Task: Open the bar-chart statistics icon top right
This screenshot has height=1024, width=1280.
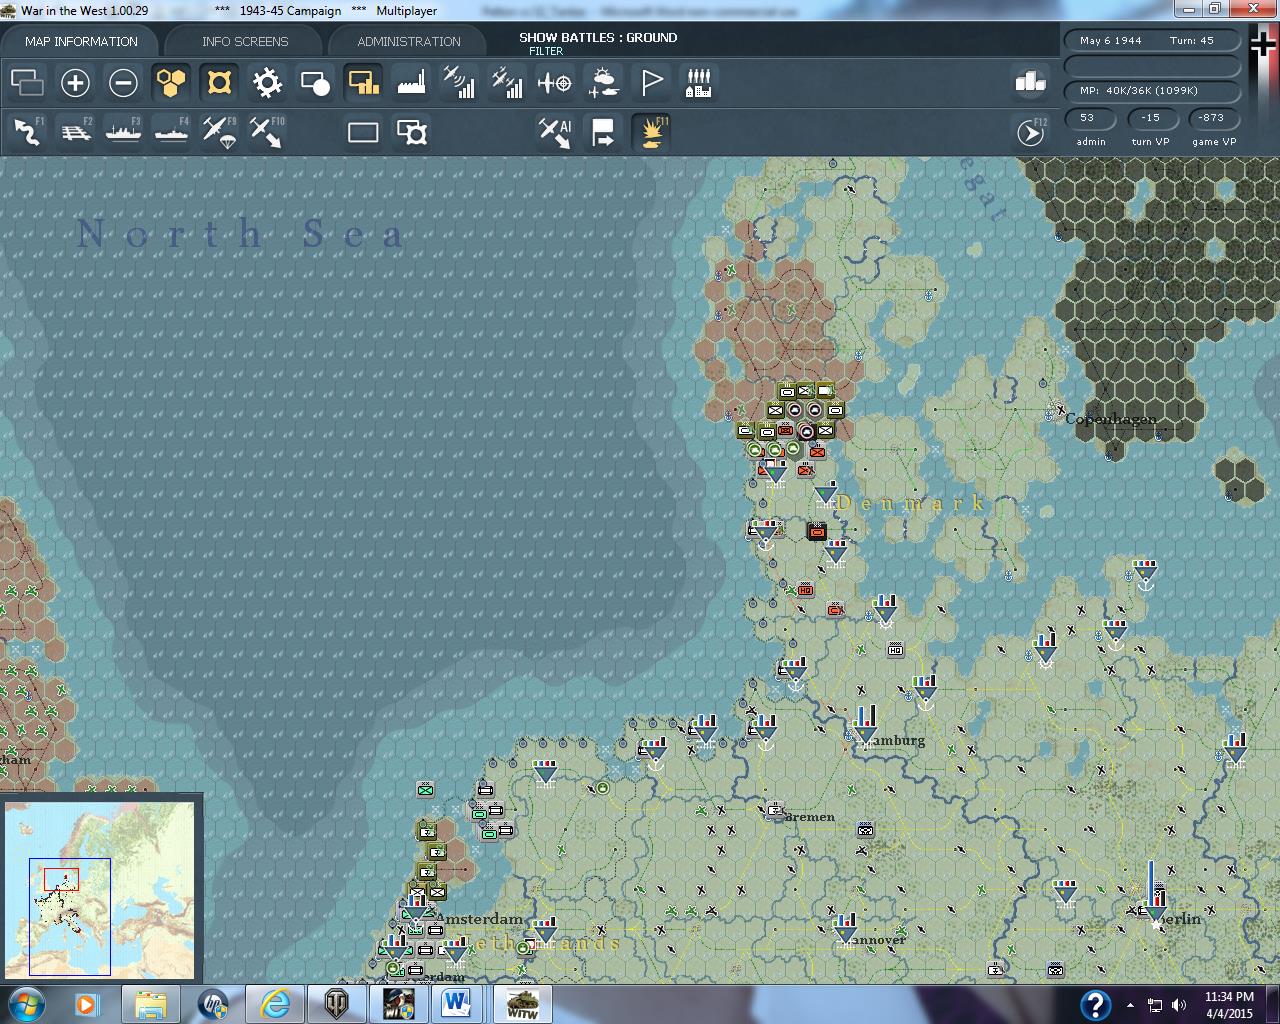Action: 1030,82
